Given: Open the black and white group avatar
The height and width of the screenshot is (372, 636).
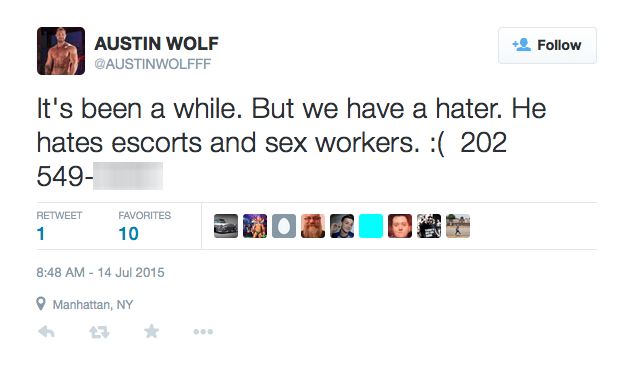Looking at the screenshot, I should [429, 226].
